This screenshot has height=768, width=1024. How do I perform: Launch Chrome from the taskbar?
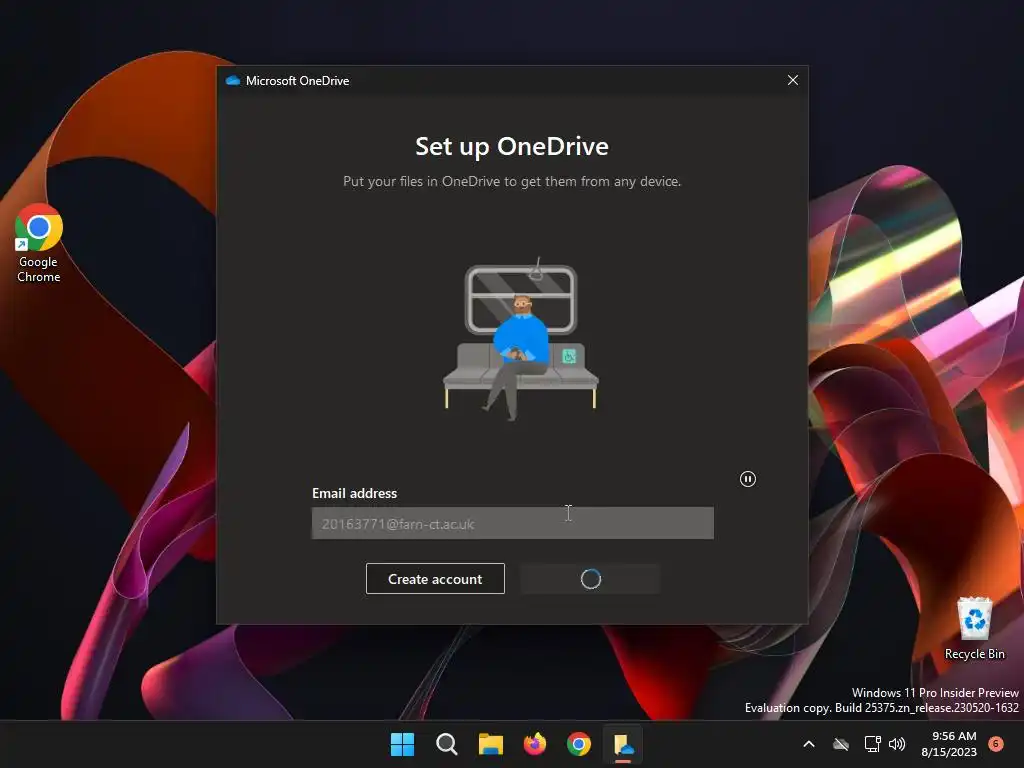(x=579, y=744)
